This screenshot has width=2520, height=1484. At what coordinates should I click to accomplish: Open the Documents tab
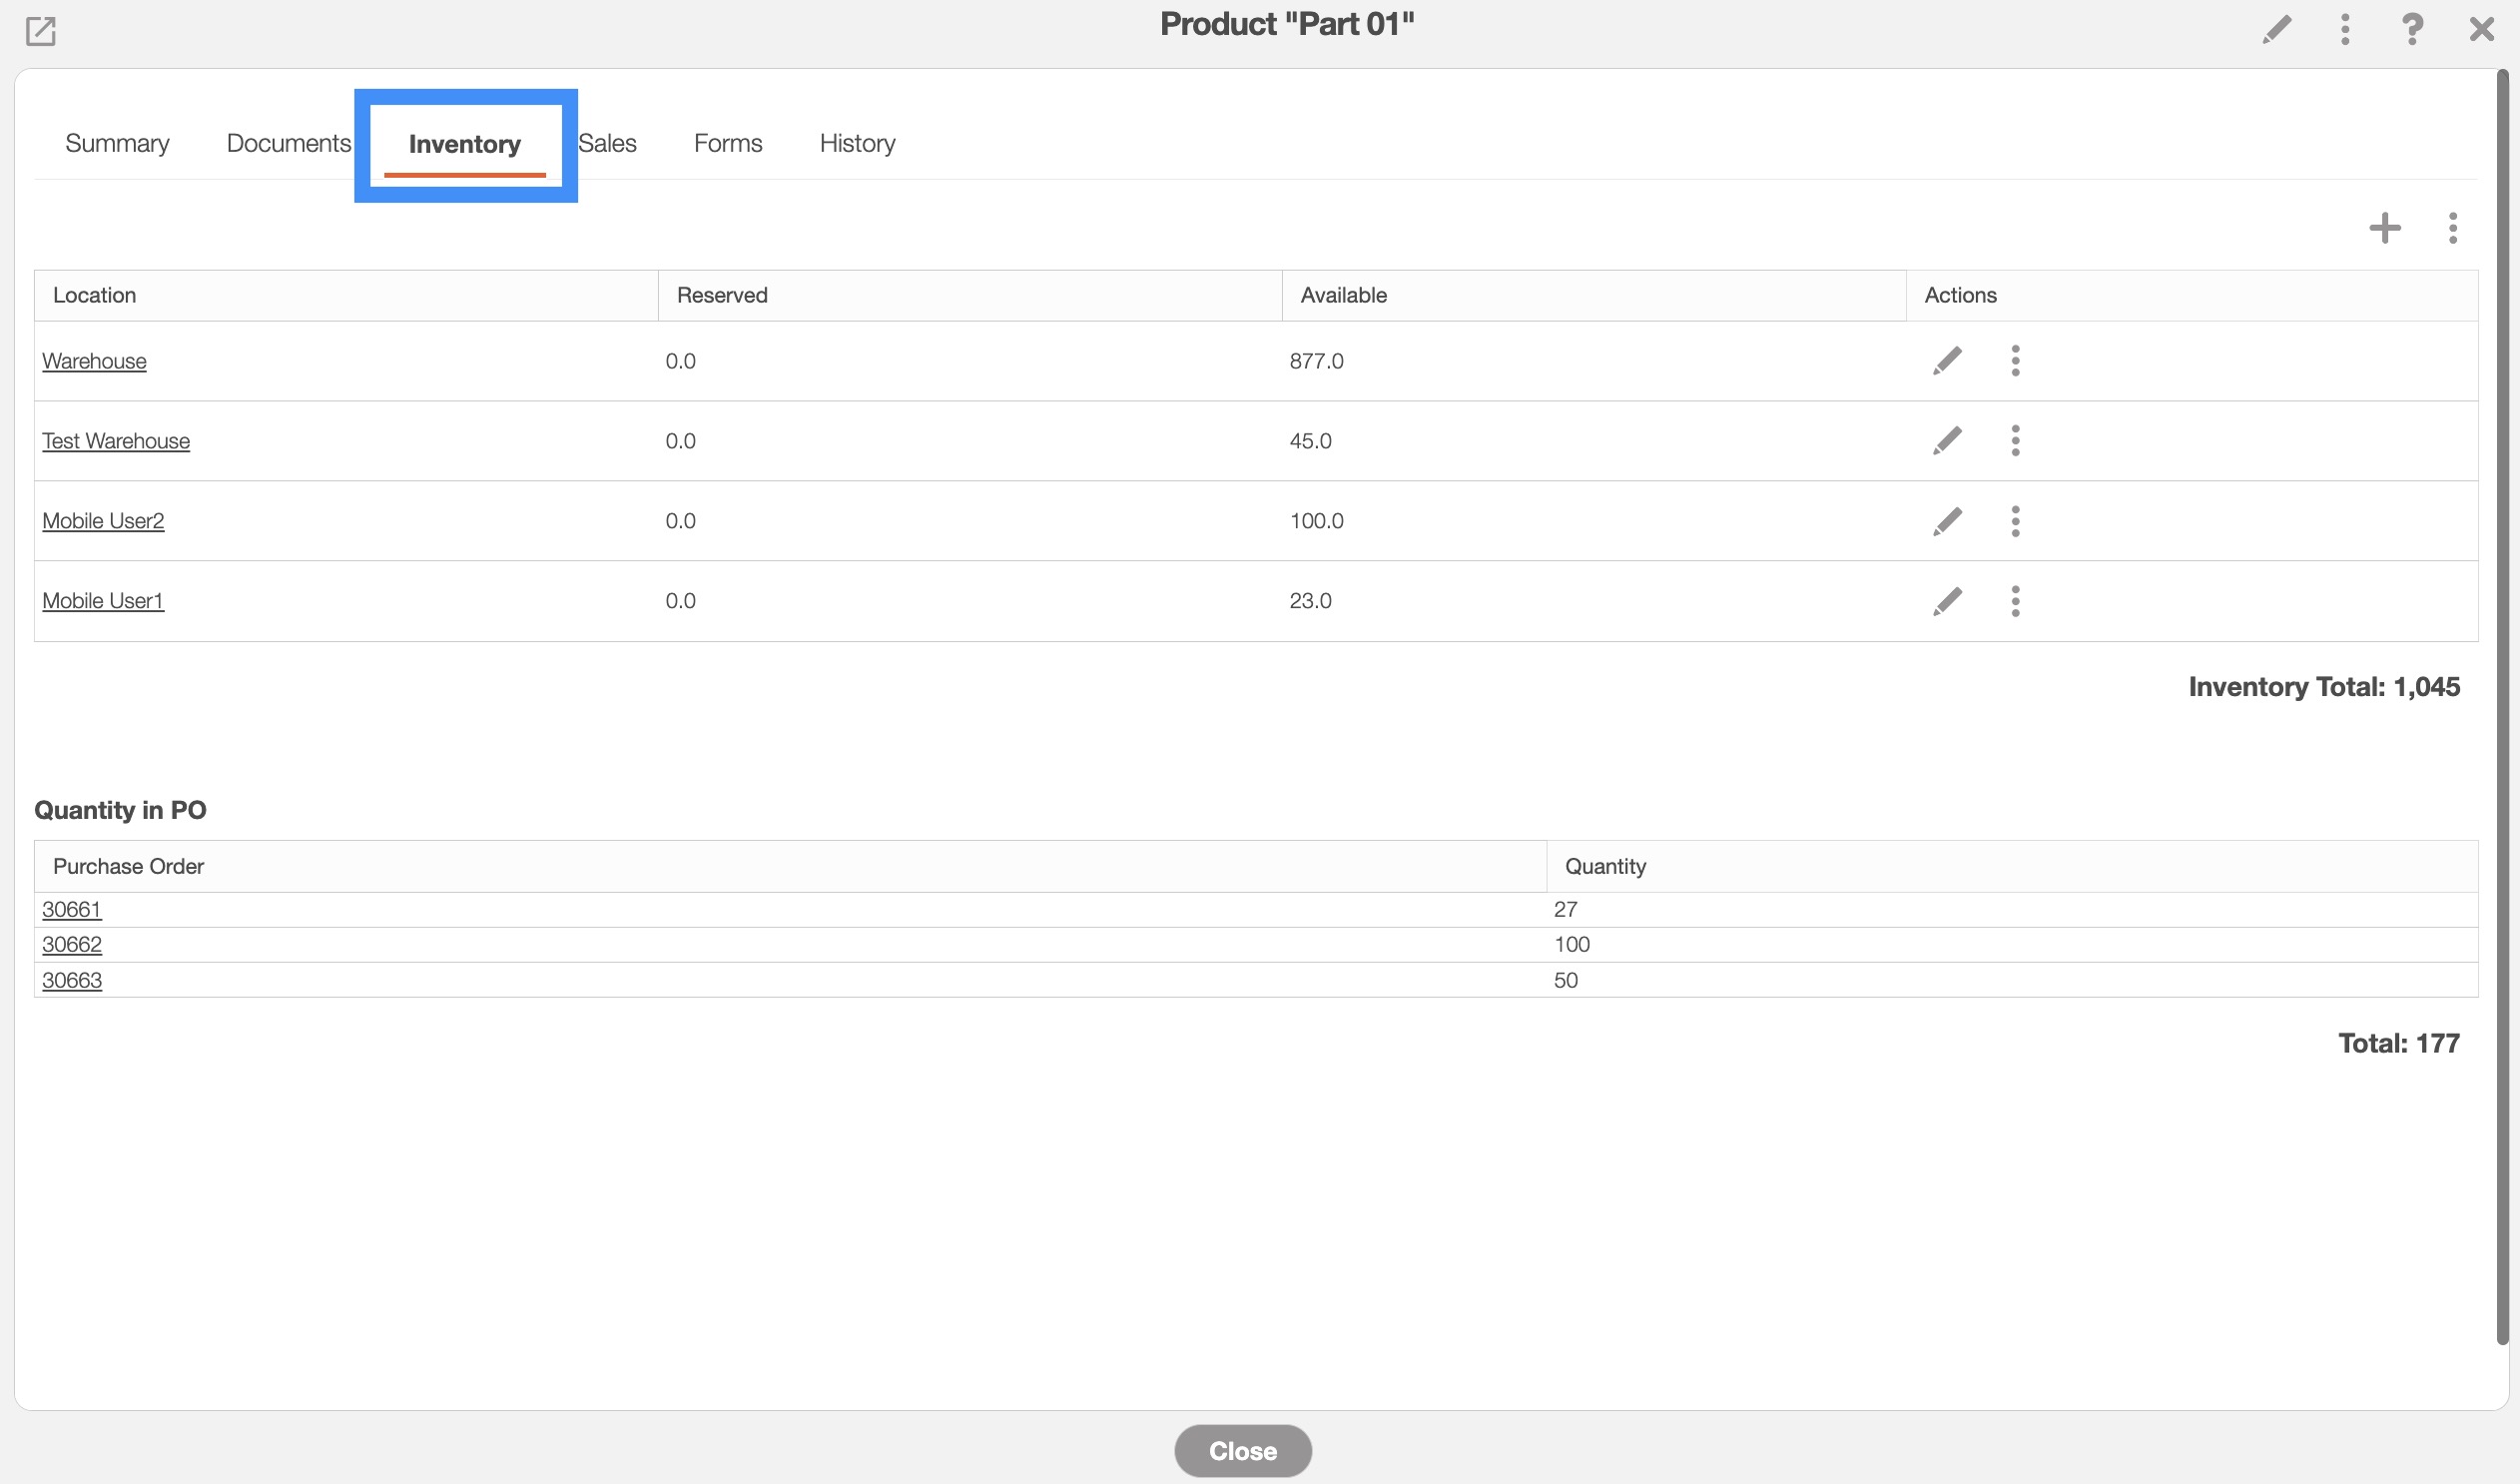click(x=288, y=143)
